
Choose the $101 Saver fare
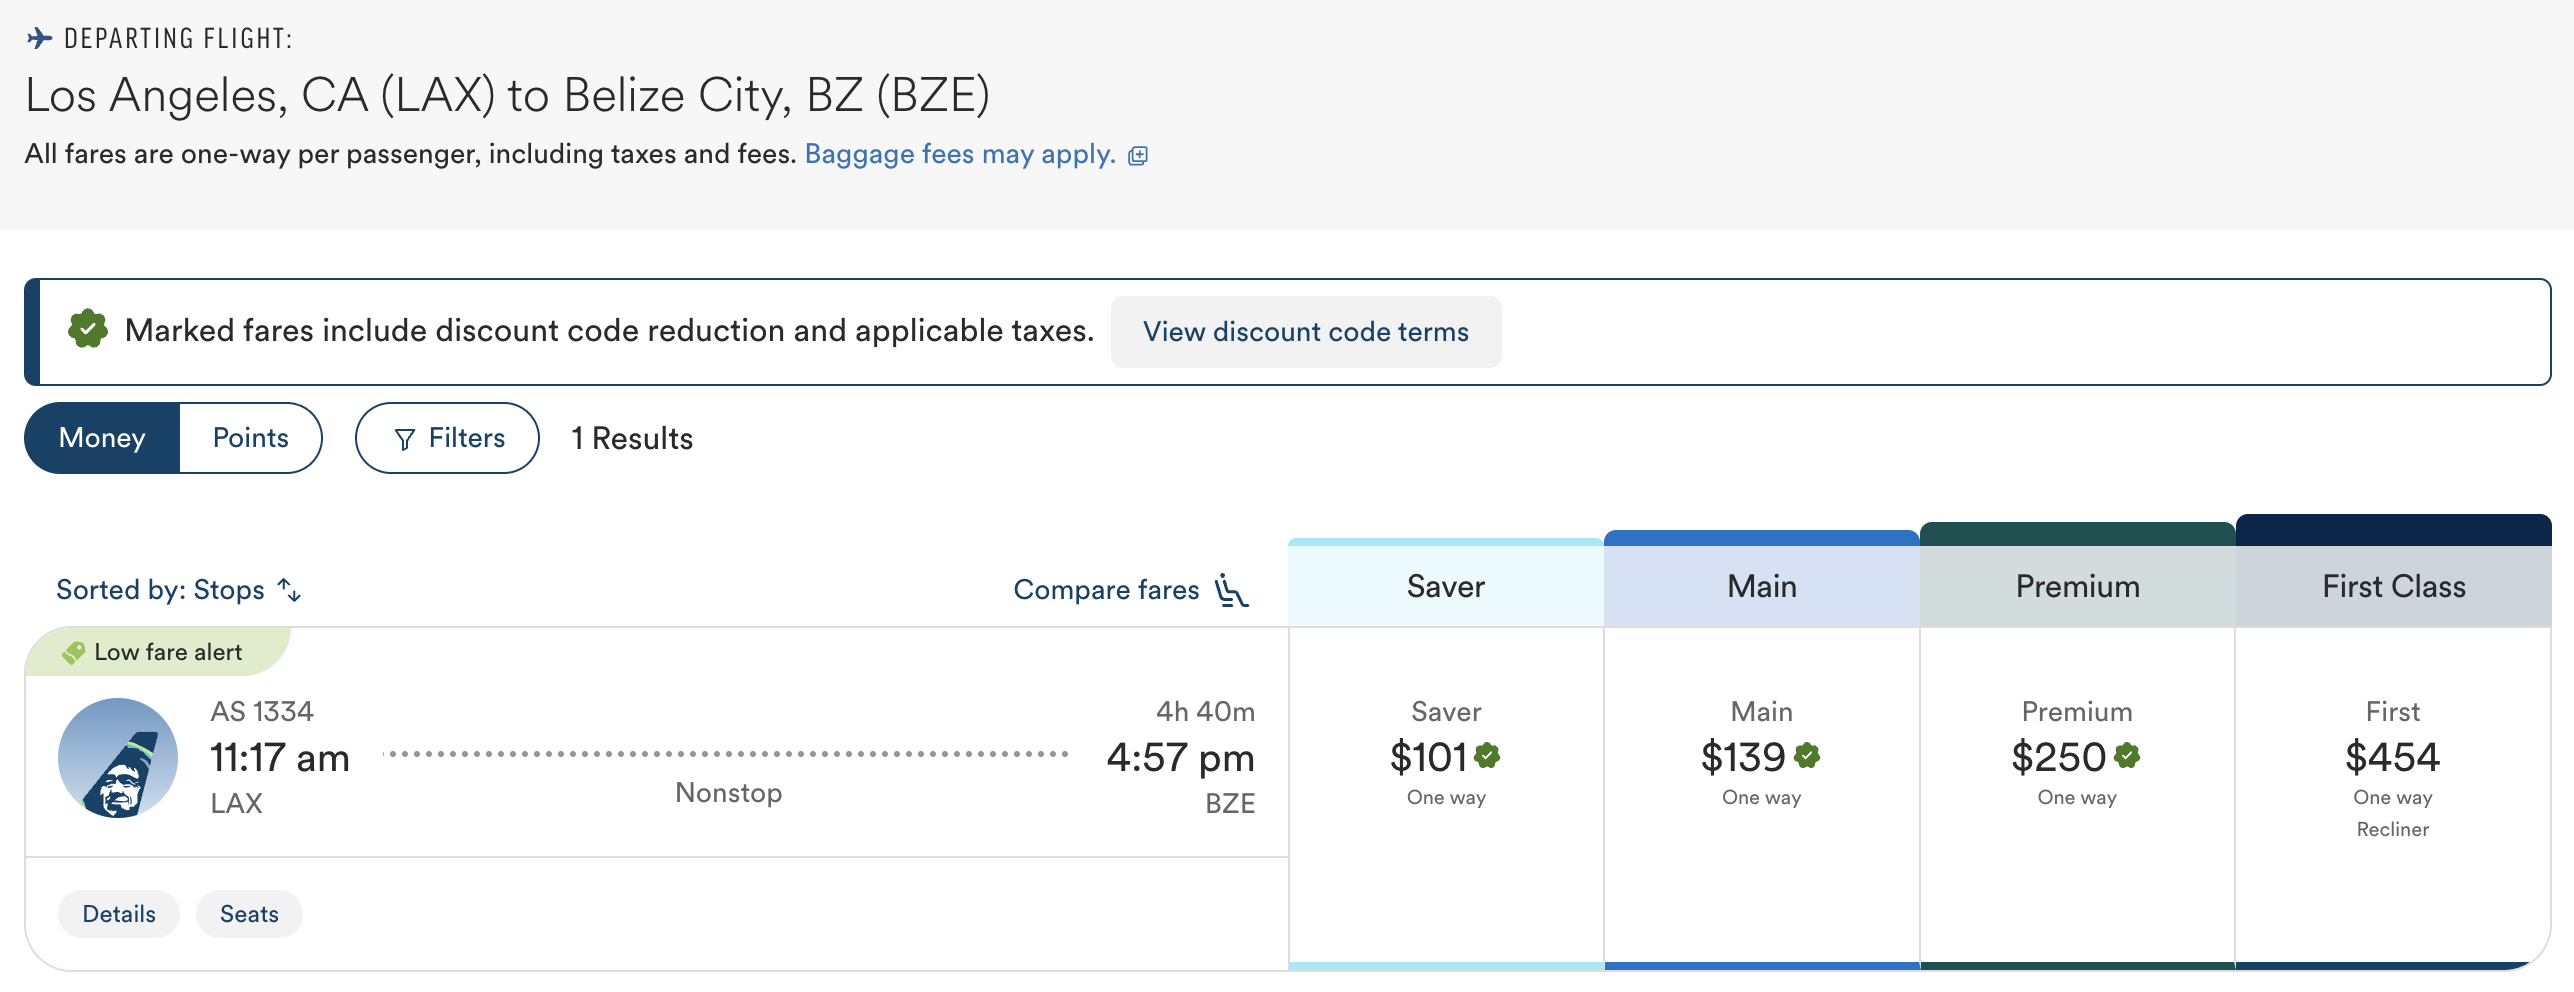click(x=1446, y=798)
